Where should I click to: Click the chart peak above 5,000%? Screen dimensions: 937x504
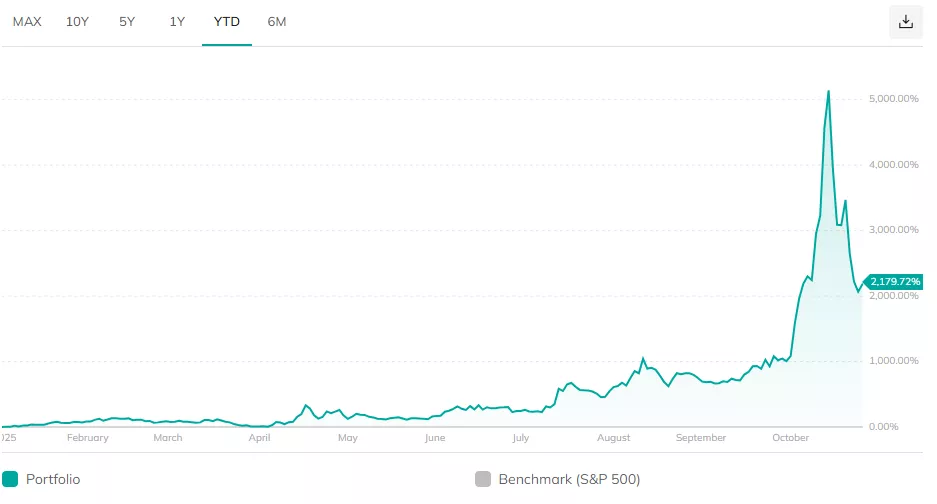(828, 92)
